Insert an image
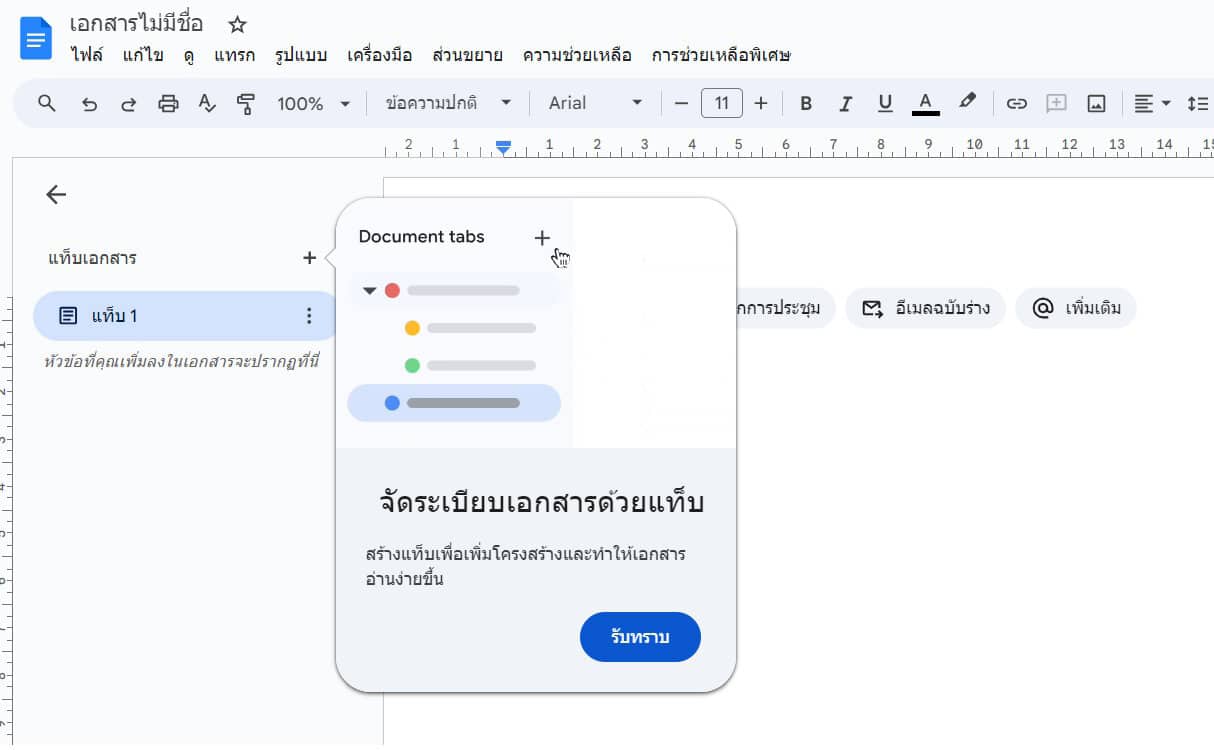The width and height of the screenshot is (1214, 750). point(1095,103)
